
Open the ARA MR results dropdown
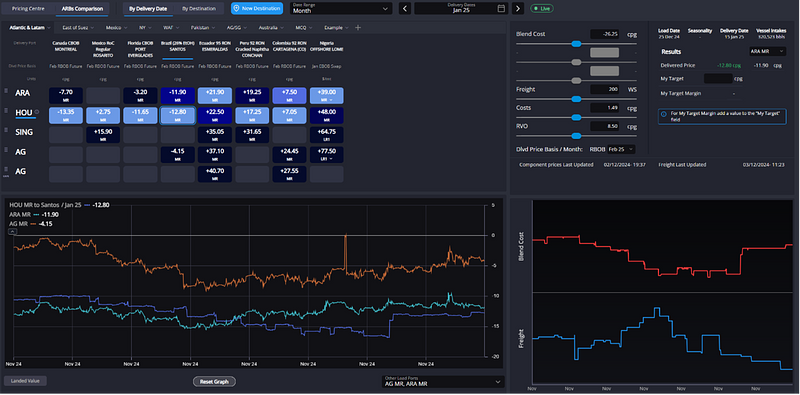click(767, 52)
